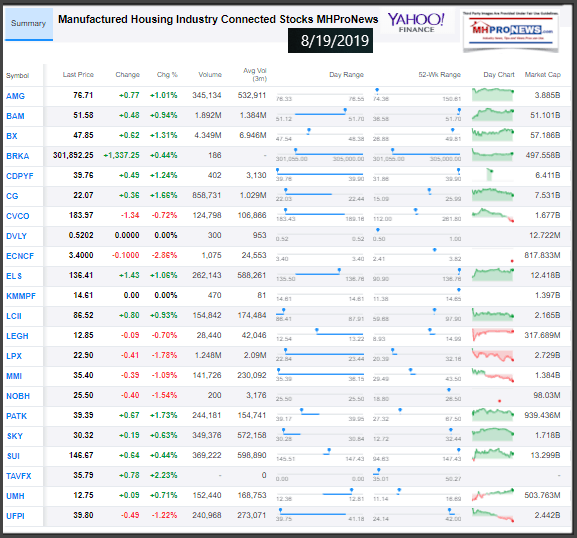Viewport: 577px width, 538px height.
Task: Sort by the Symbol column header
Action: click(17, 75)
